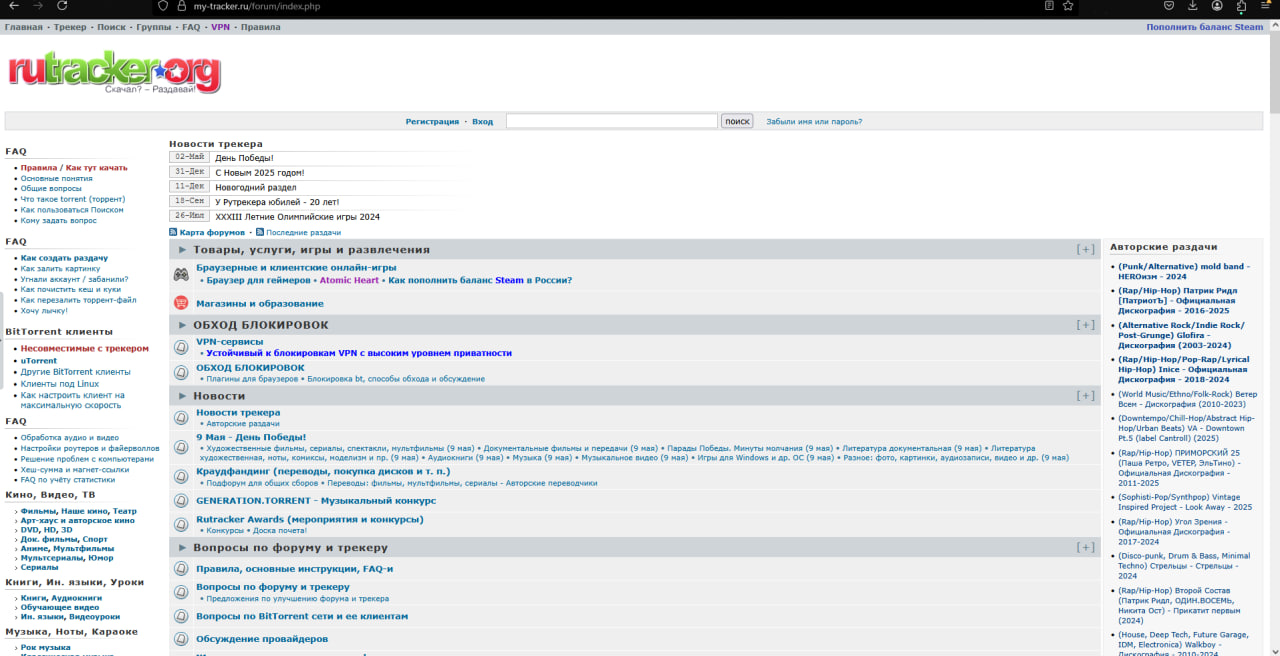The image size is (1280, 656).
Task: Click the feed icon beside Карта форумов
Action: coord(173,232)
